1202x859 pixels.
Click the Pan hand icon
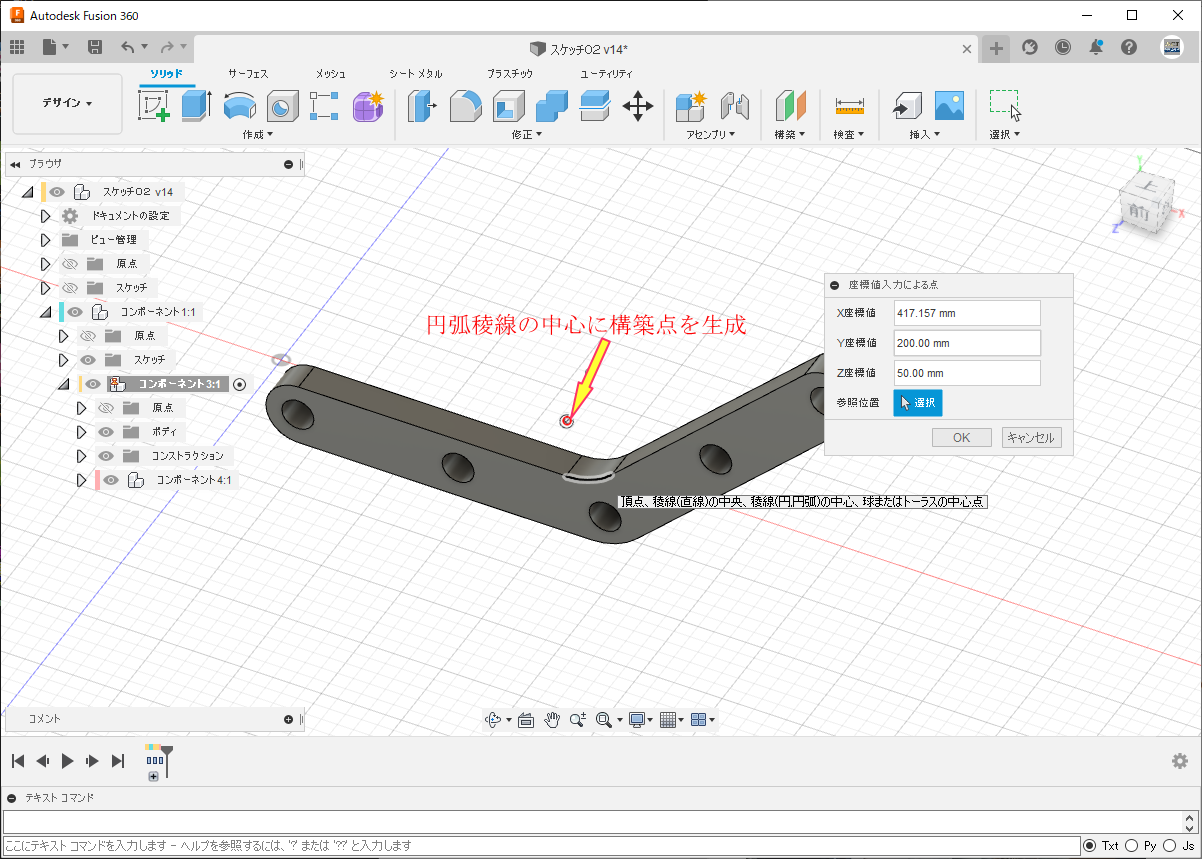pos(552,719)
